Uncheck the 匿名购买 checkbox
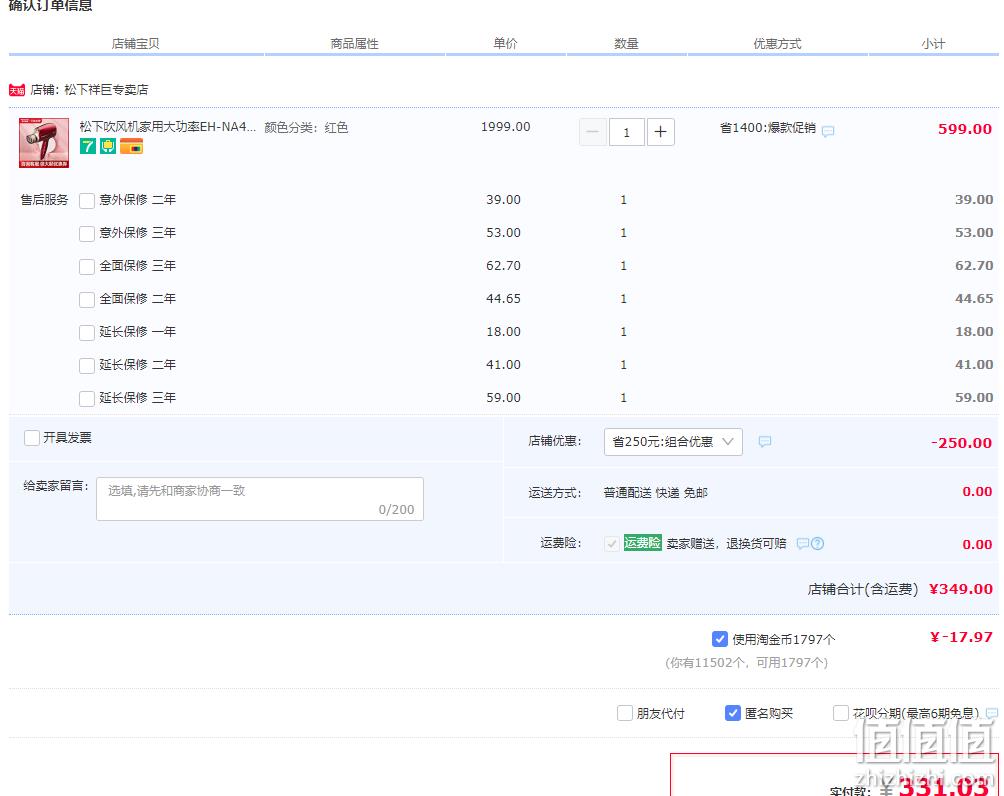 pos(733,713)
